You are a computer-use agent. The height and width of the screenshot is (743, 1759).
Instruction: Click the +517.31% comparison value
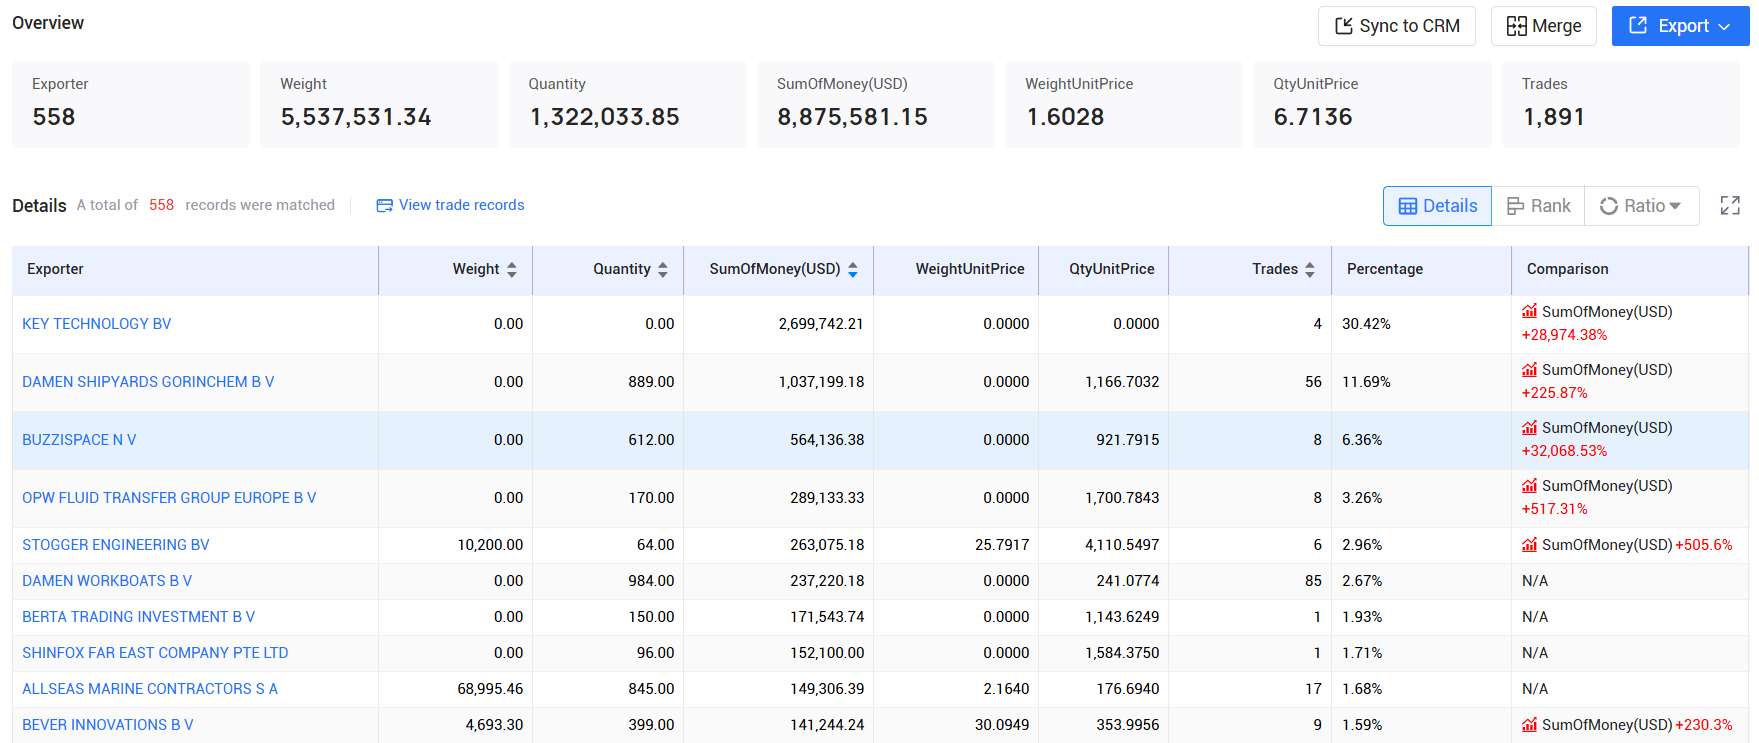(x=1555, y=509)
